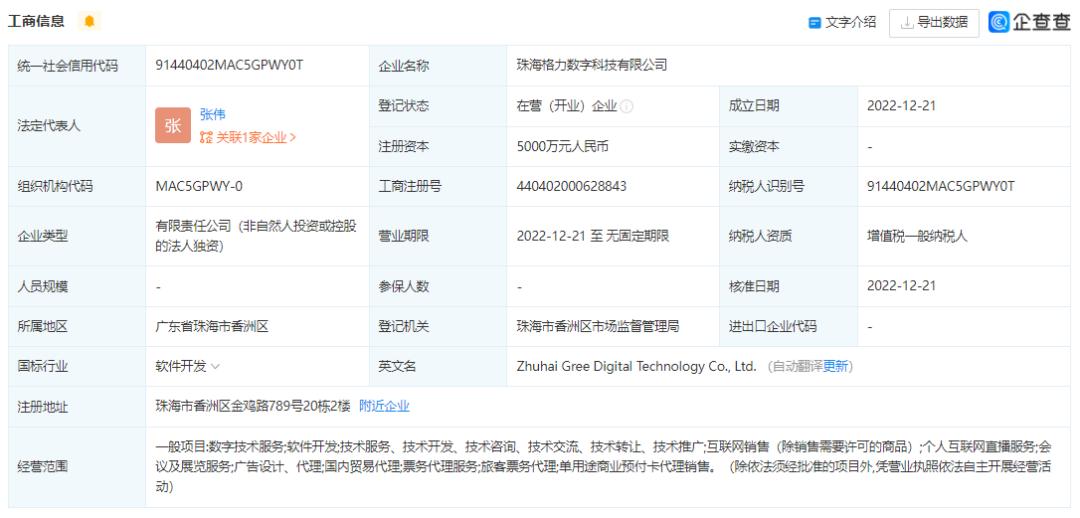Click the 实缴资本 label cell
The width and height of the screenshot is (1080, 518).
[789, 146]
